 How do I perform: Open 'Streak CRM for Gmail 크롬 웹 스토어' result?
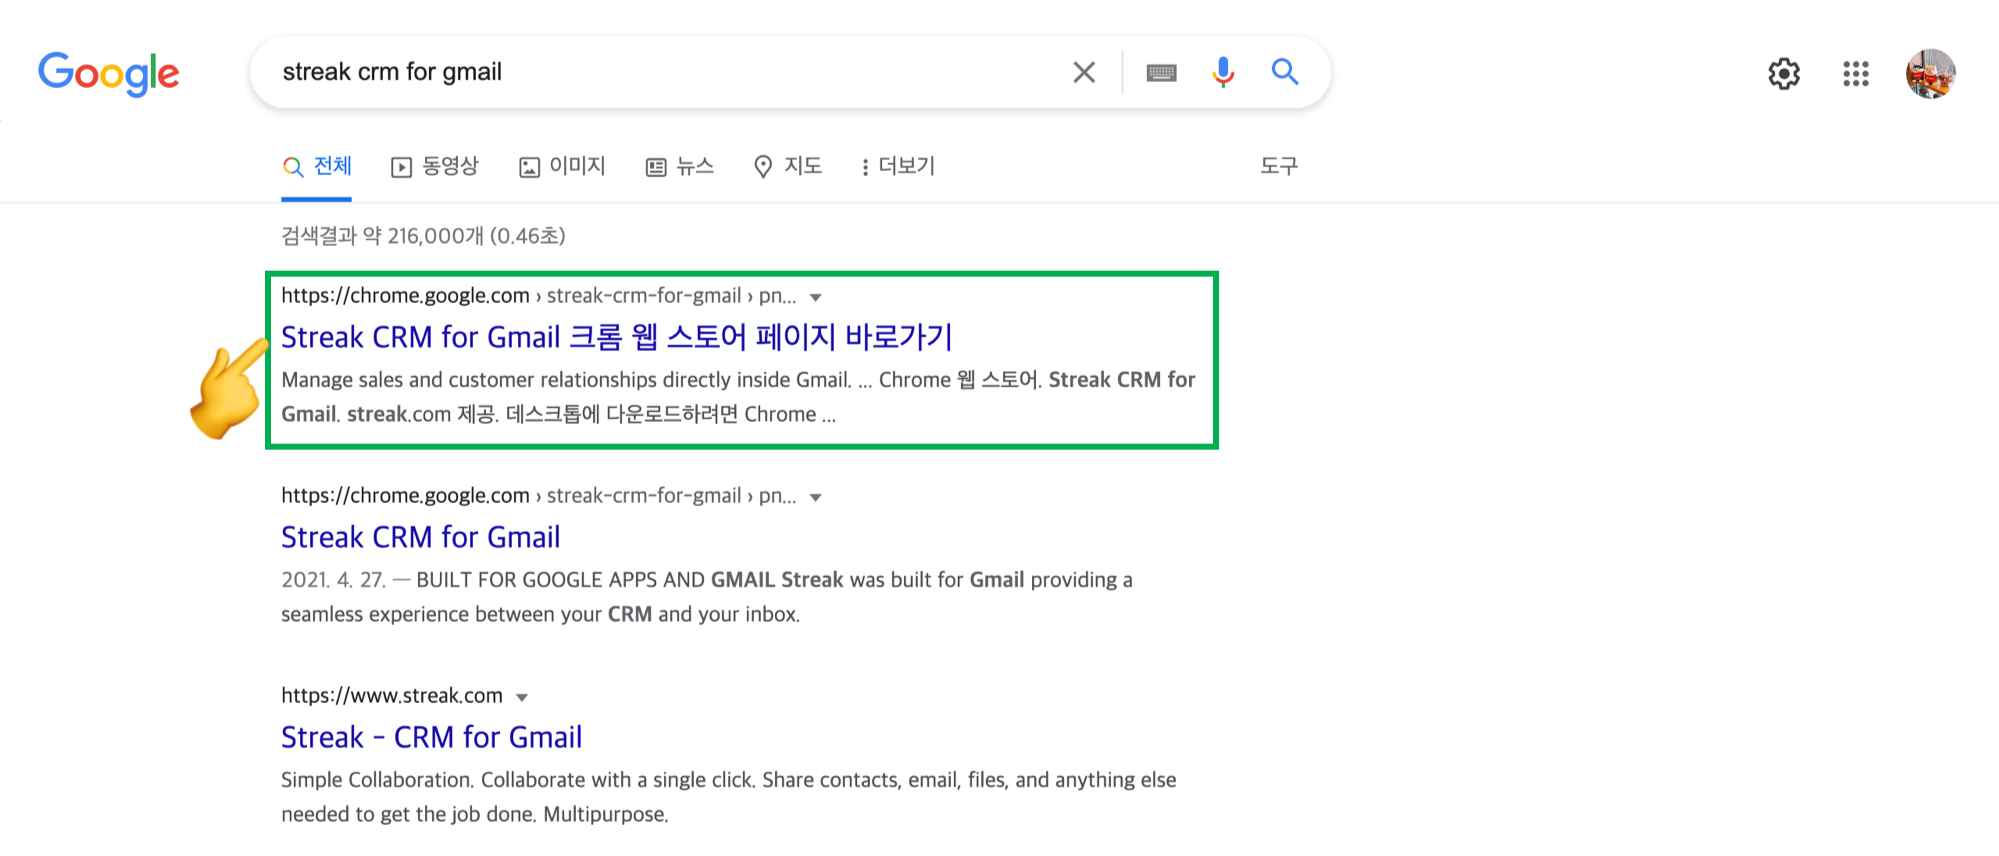617,337
